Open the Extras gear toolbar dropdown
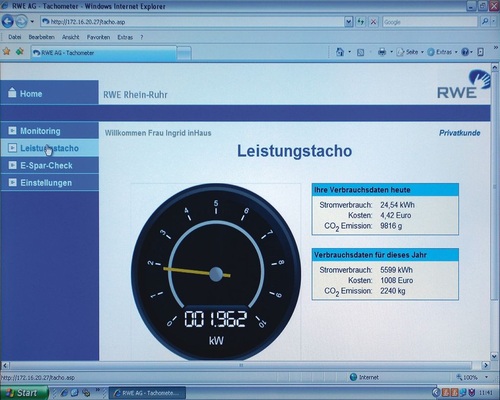This screenshot has width=500, height=400. pos(442,52)
